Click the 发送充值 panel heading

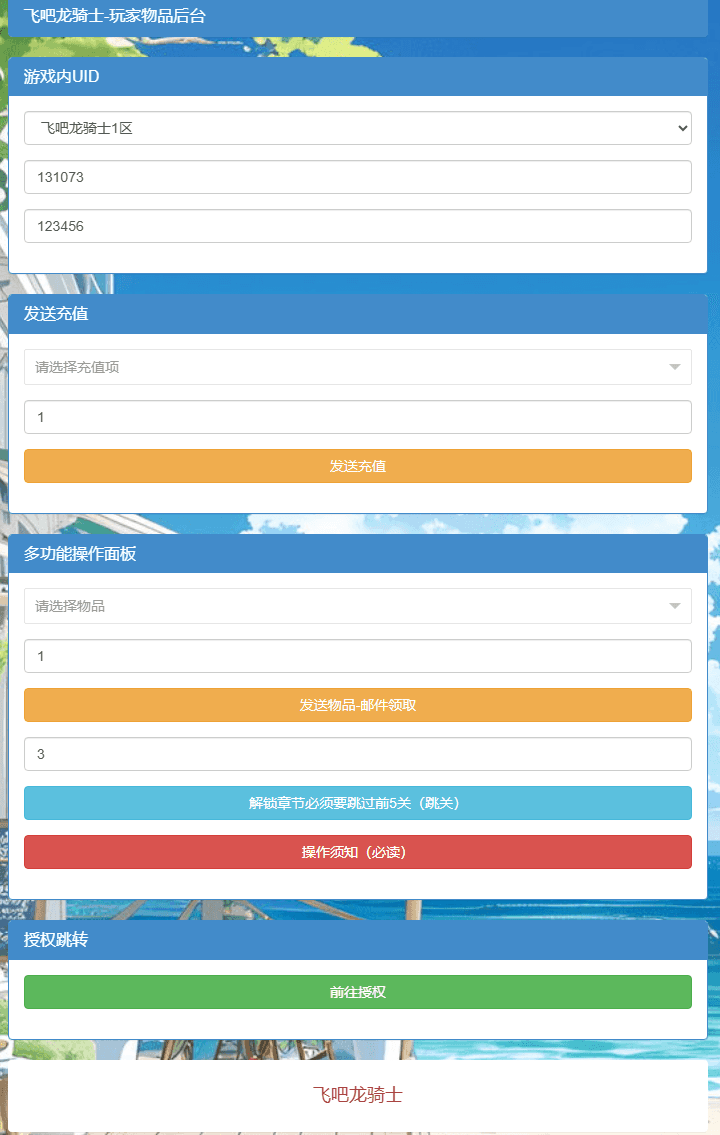[56, 313]
